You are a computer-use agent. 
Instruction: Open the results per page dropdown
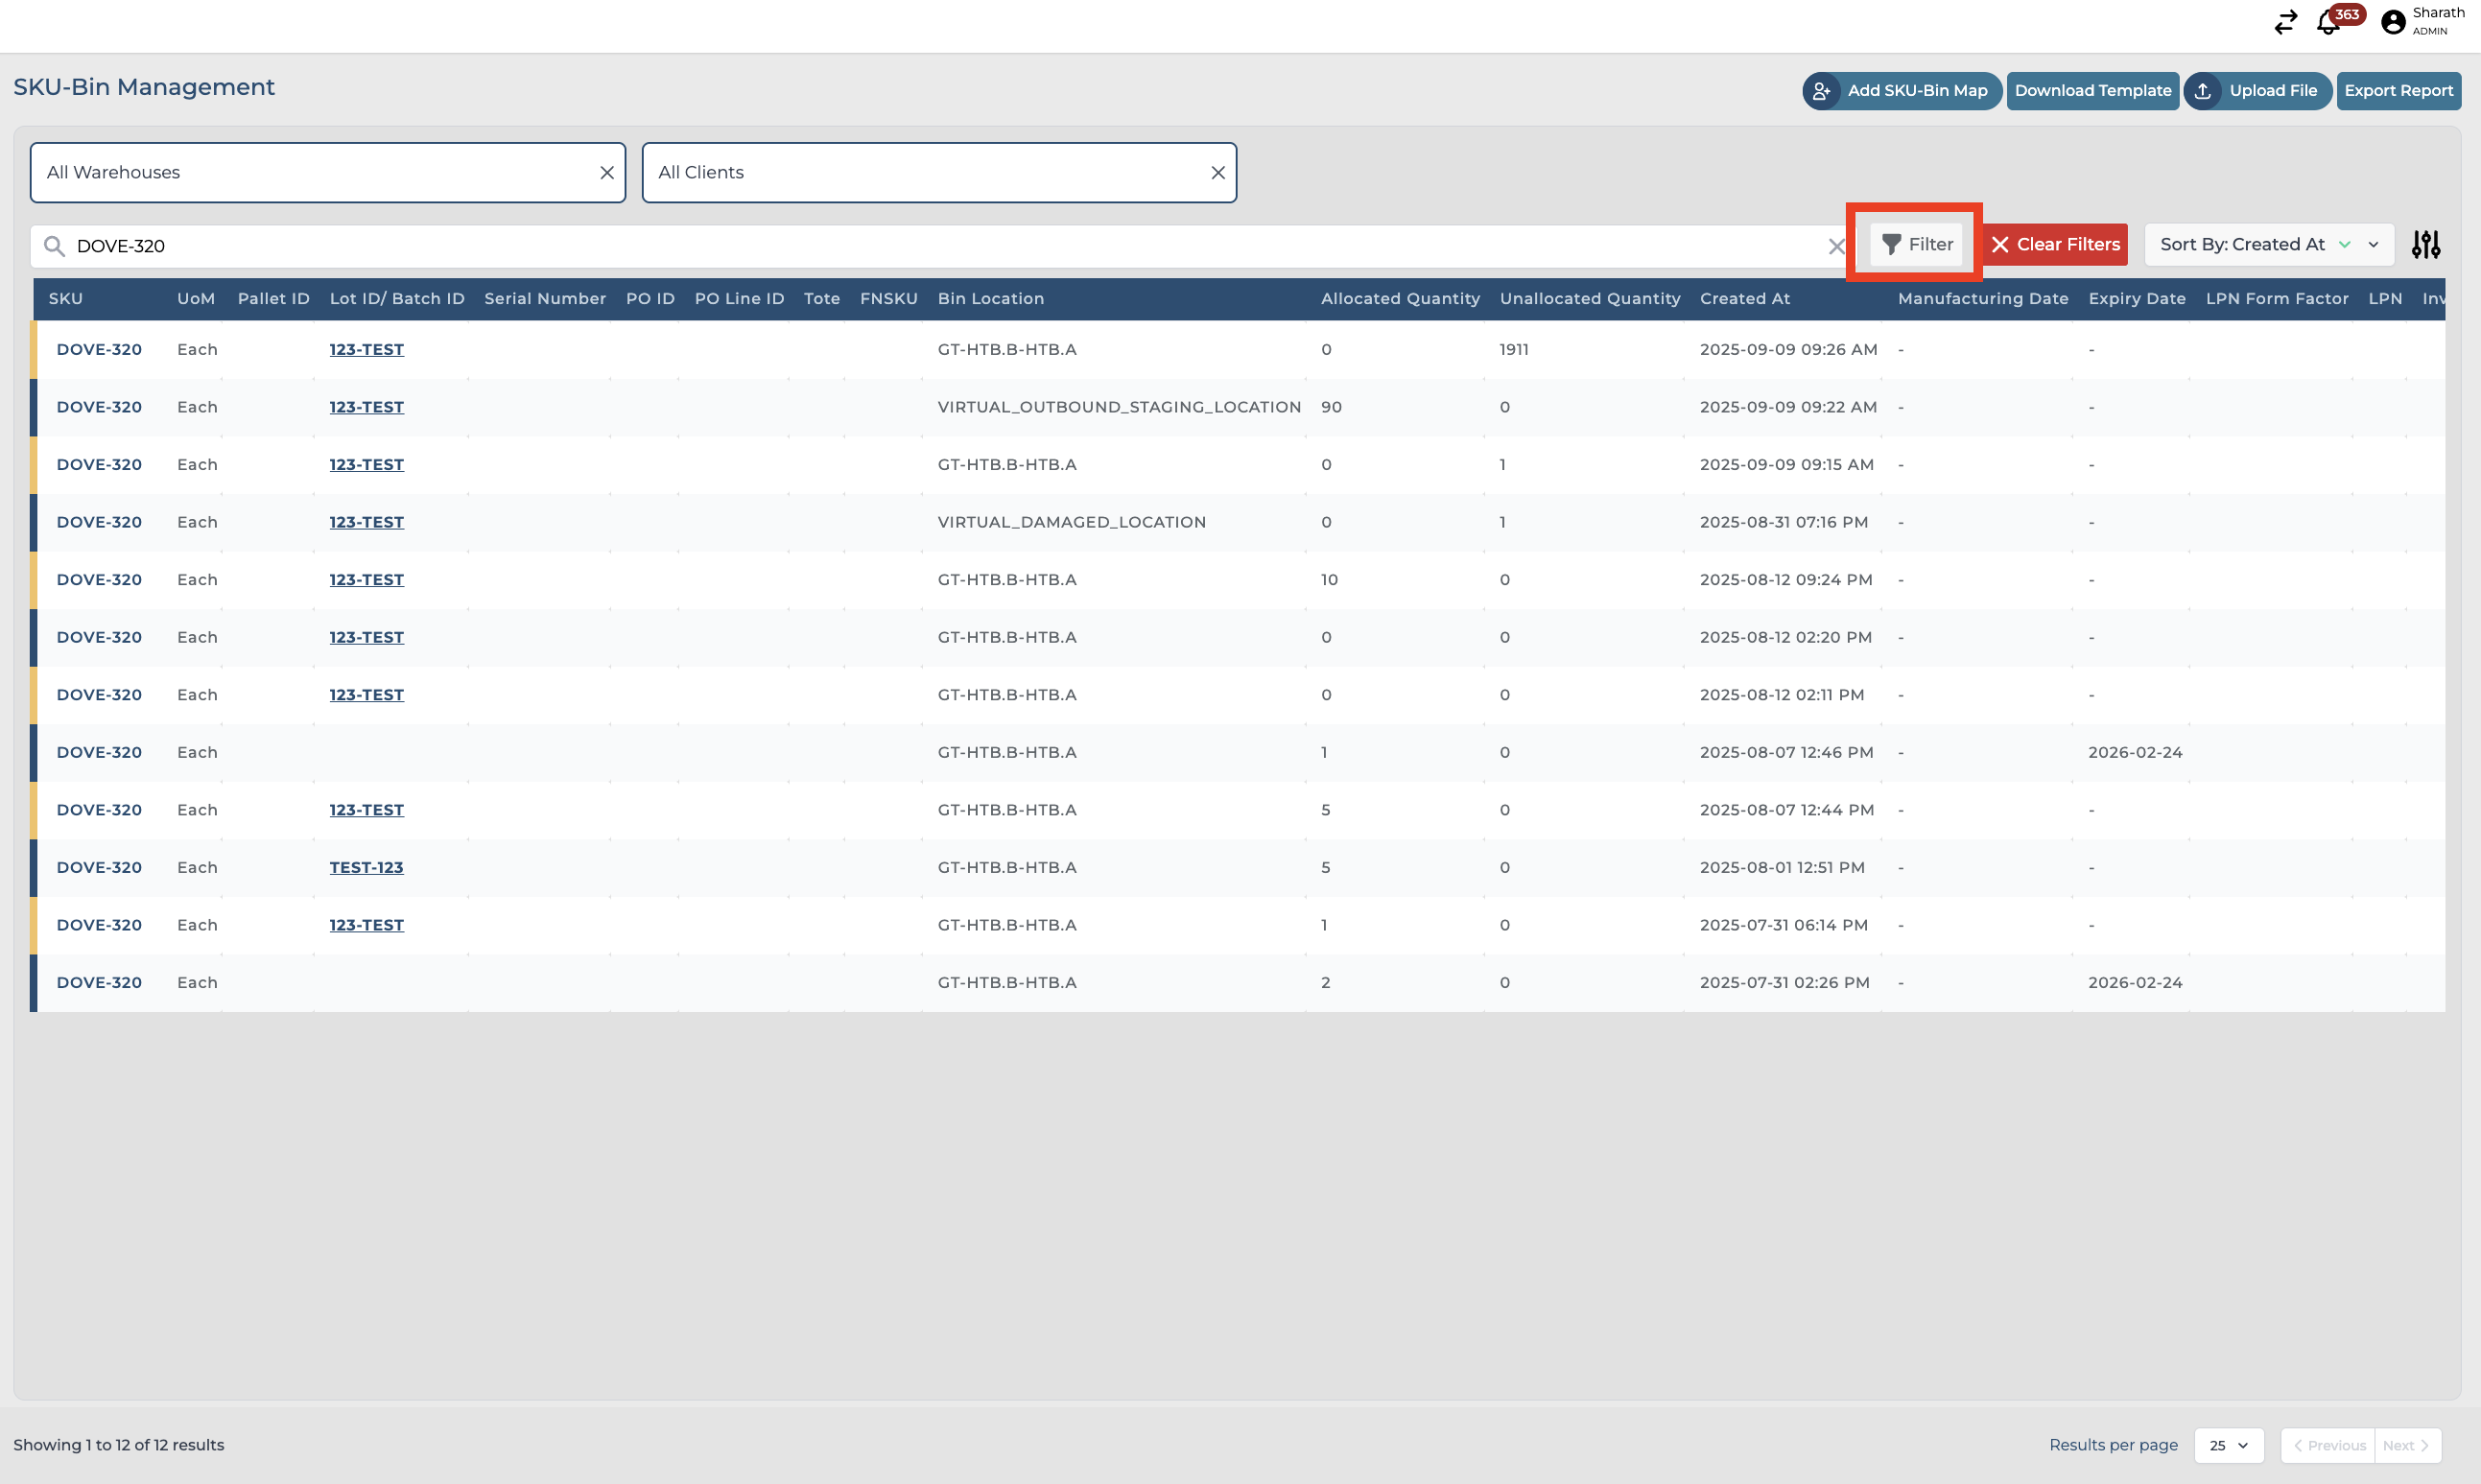(x=2228, y=1445)
